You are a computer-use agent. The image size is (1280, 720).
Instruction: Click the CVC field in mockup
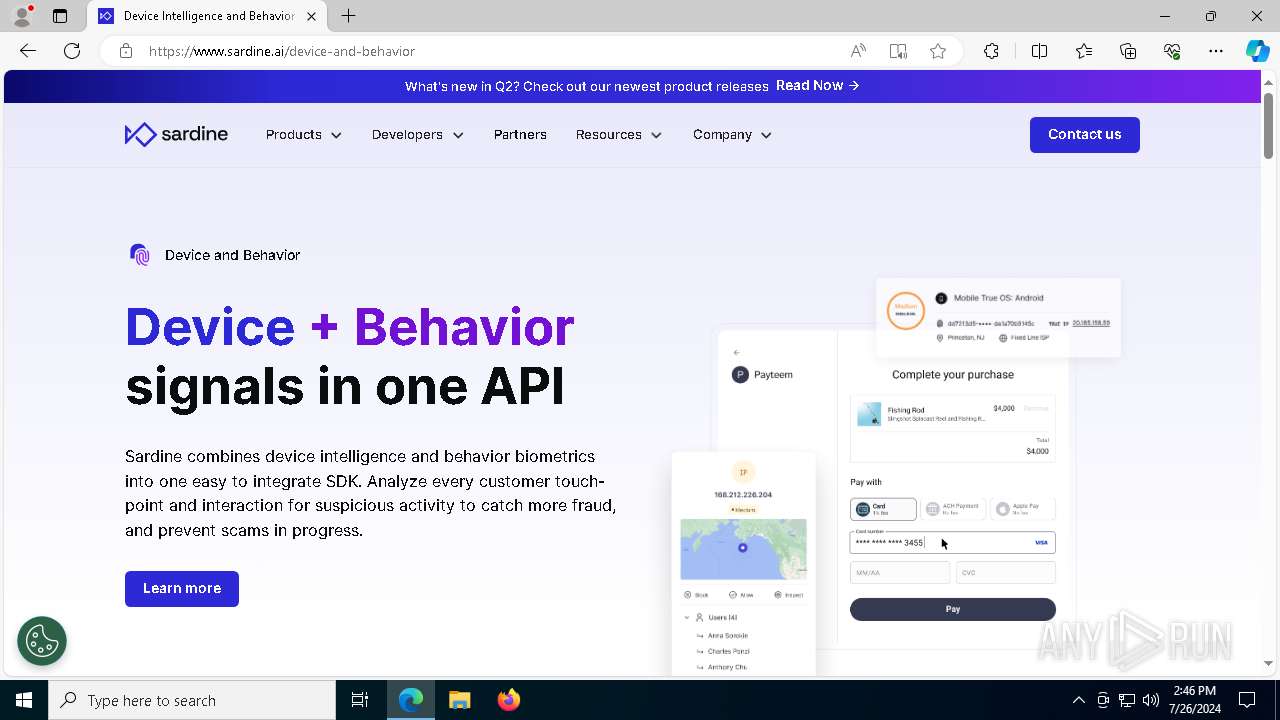click(x=1006, y=573)
